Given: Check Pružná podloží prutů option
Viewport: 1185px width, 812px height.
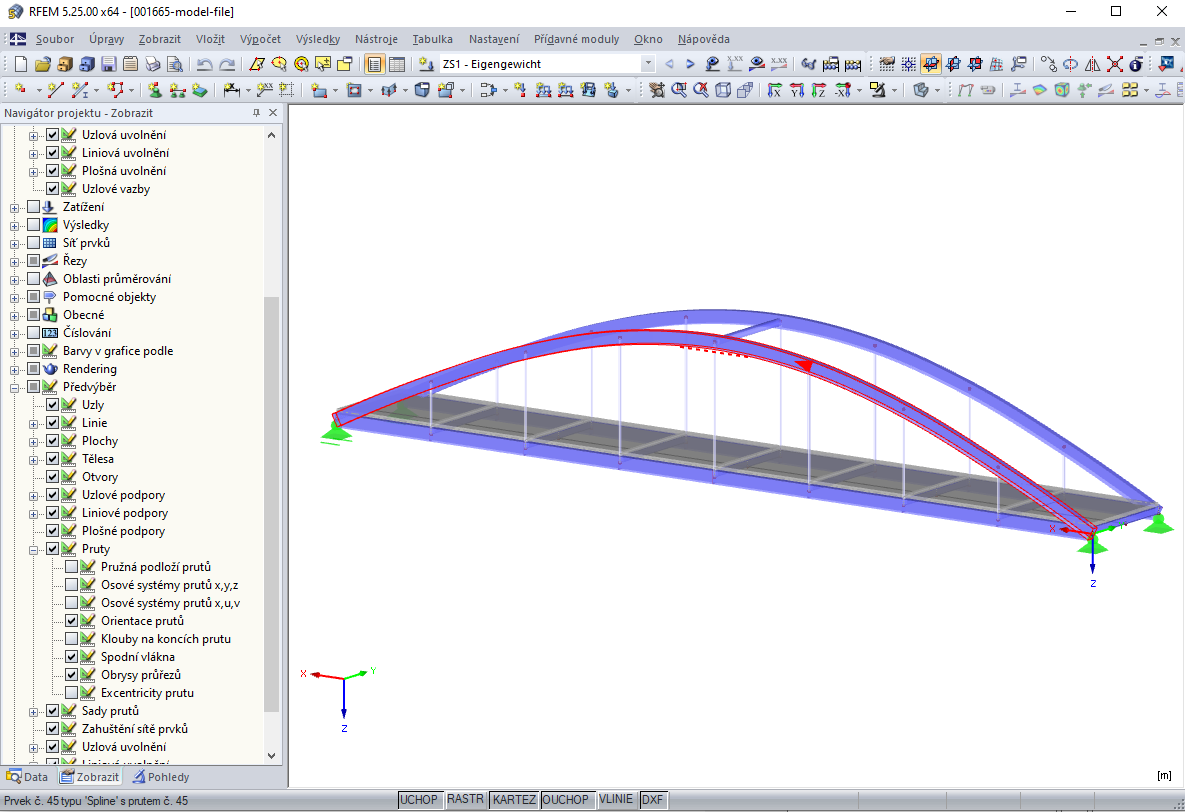Looking at the screenshot, I should (71, 566).
